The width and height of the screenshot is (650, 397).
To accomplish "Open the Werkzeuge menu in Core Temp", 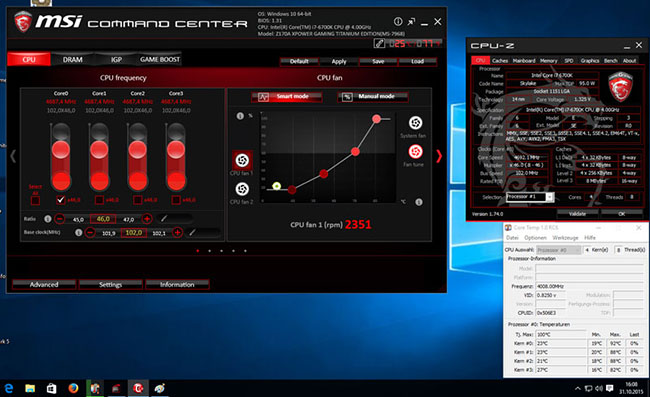I will tap(565, 238).
